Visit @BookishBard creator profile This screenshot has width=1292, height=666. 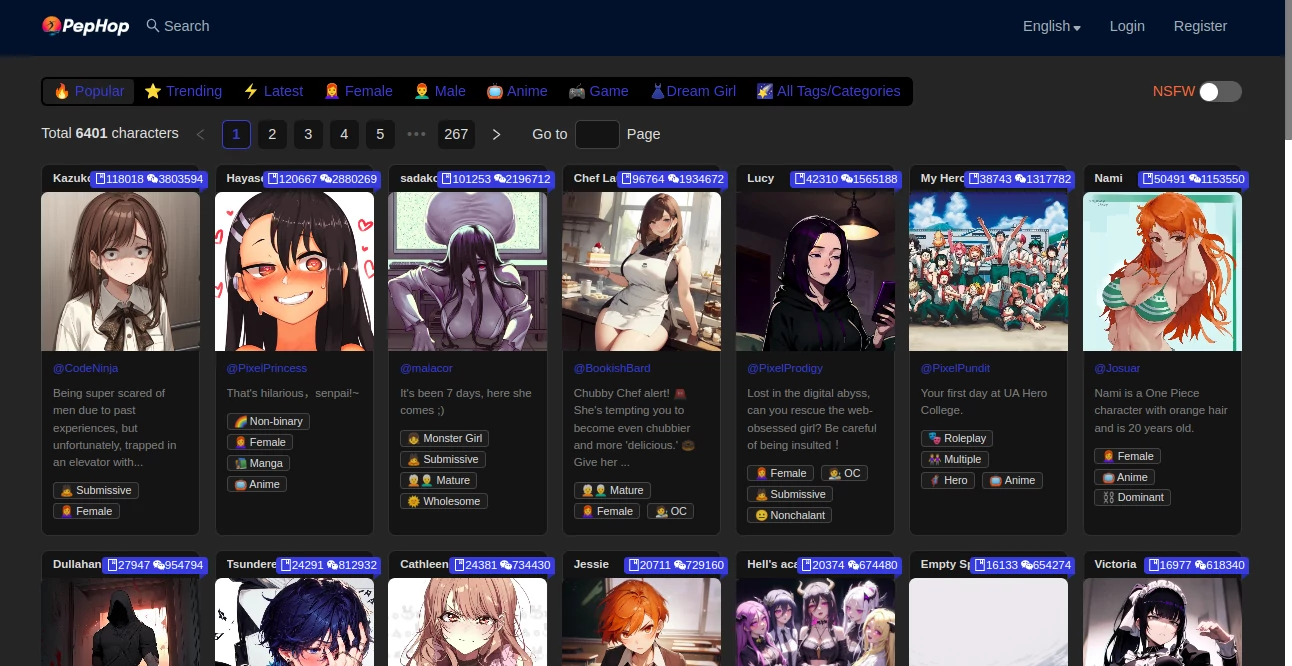[x=612, y=368]
